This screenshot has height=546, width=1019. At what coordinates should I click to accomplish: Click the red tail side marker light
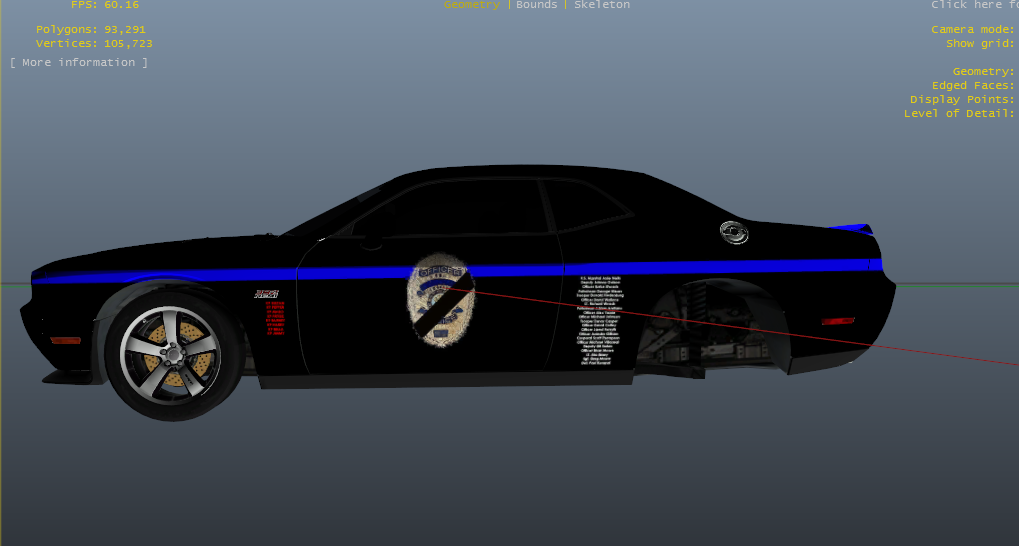[838, 321]
